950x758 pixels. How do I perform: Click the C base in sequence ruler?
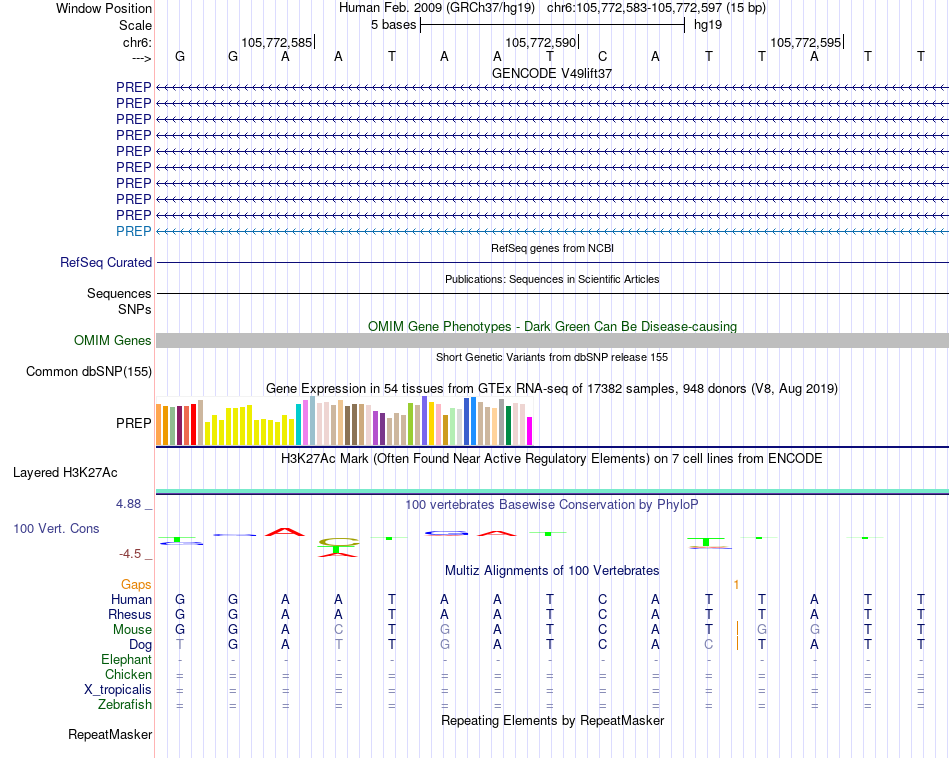602,56
